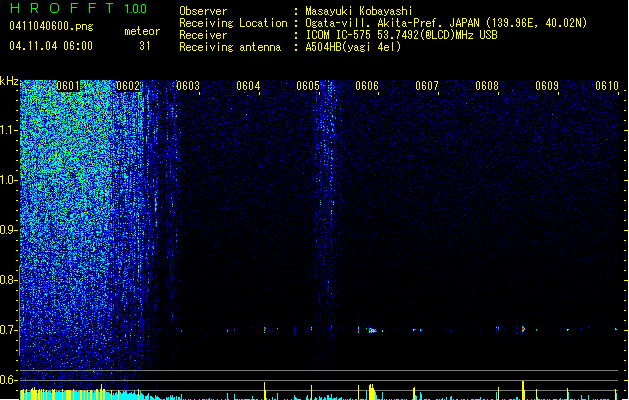Viewport: 629px width, 400px height.
Task: Click the 0610 time marker
Action: [x=607, y=86]
